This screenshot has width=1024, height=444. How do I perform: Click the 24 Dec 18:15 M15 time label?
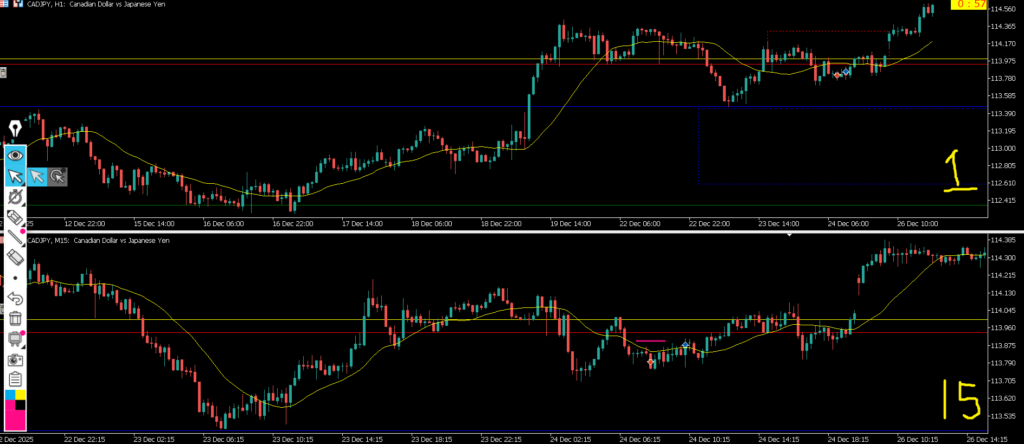[849, 439]
